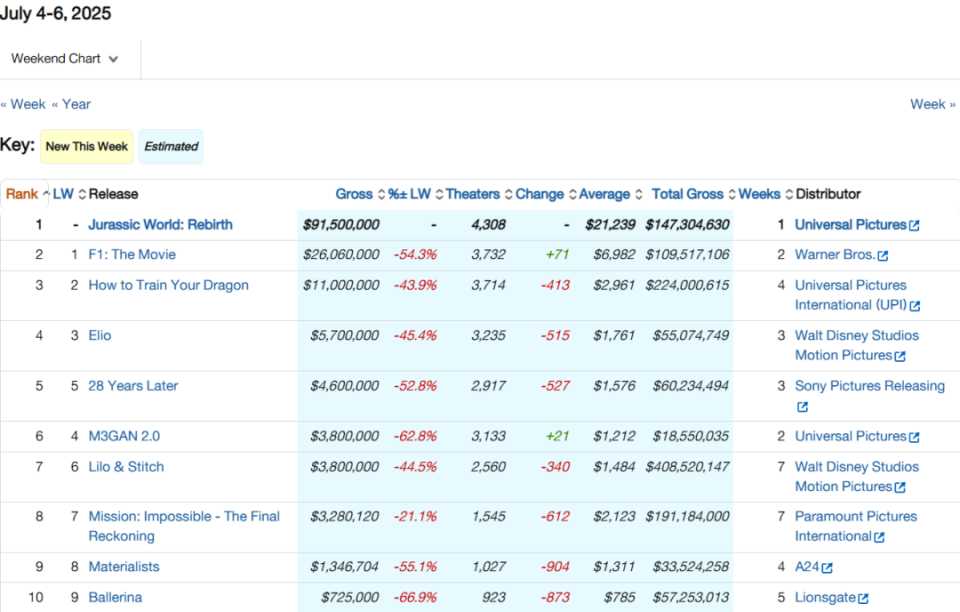Click the Jurassic World gross $91,500,000
This screenshot has height=612, width=960.
tap(341, 225)
